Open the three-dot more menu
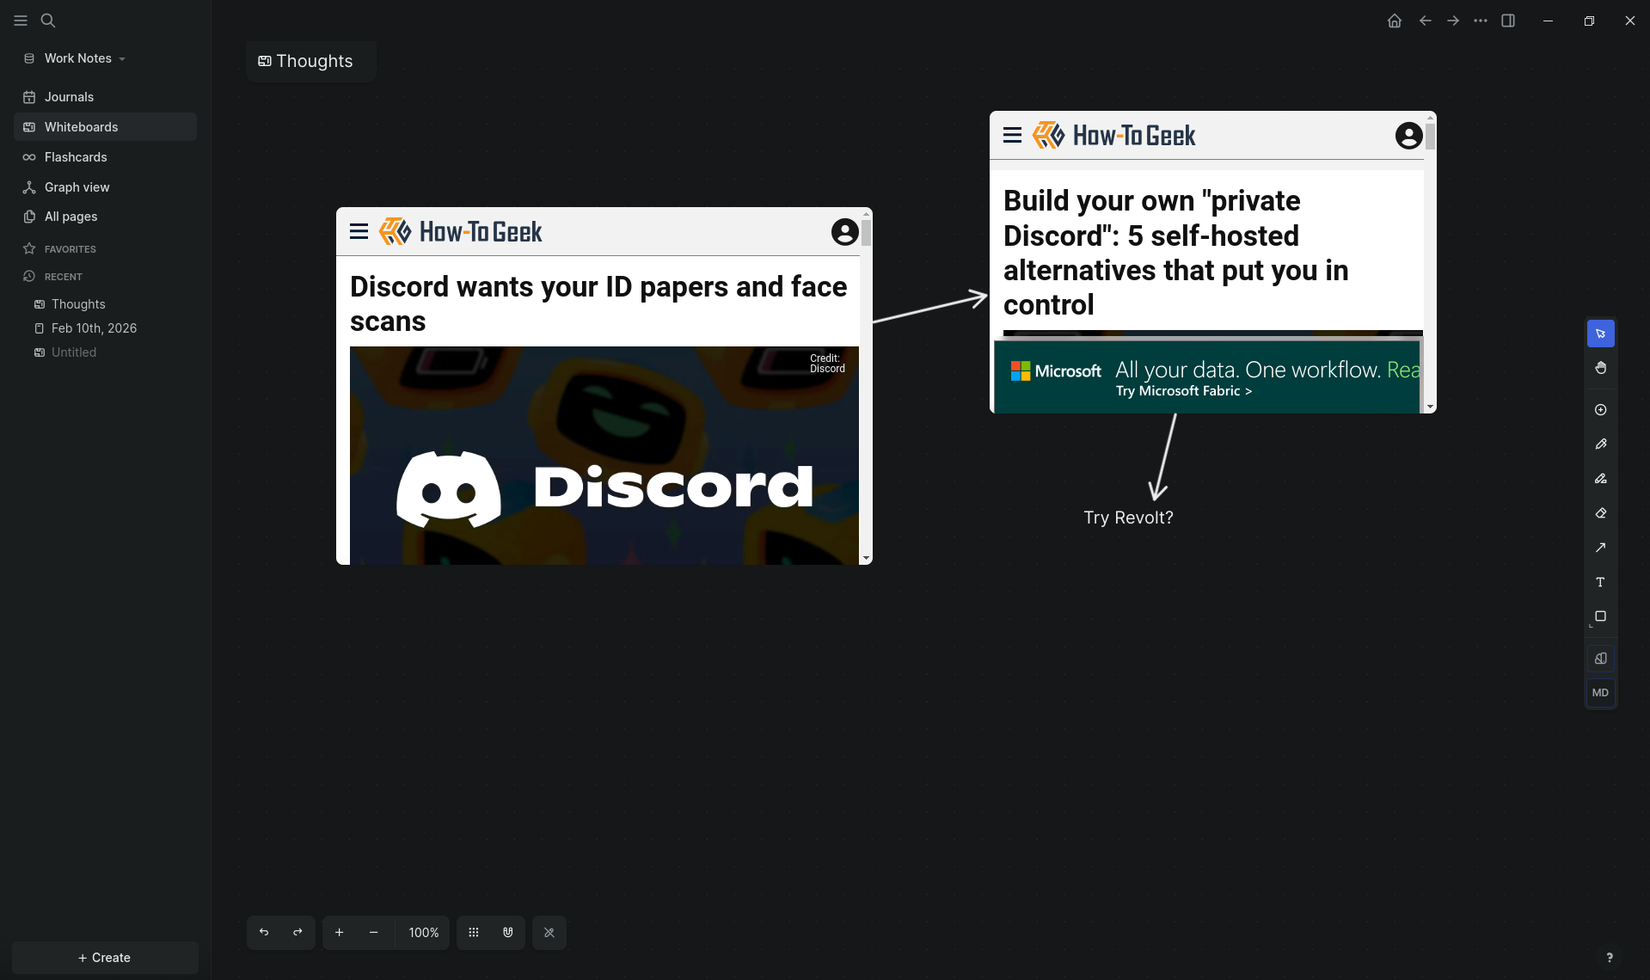The height and width of the screenshot is (980, 1650). (x=1481, y=21)
